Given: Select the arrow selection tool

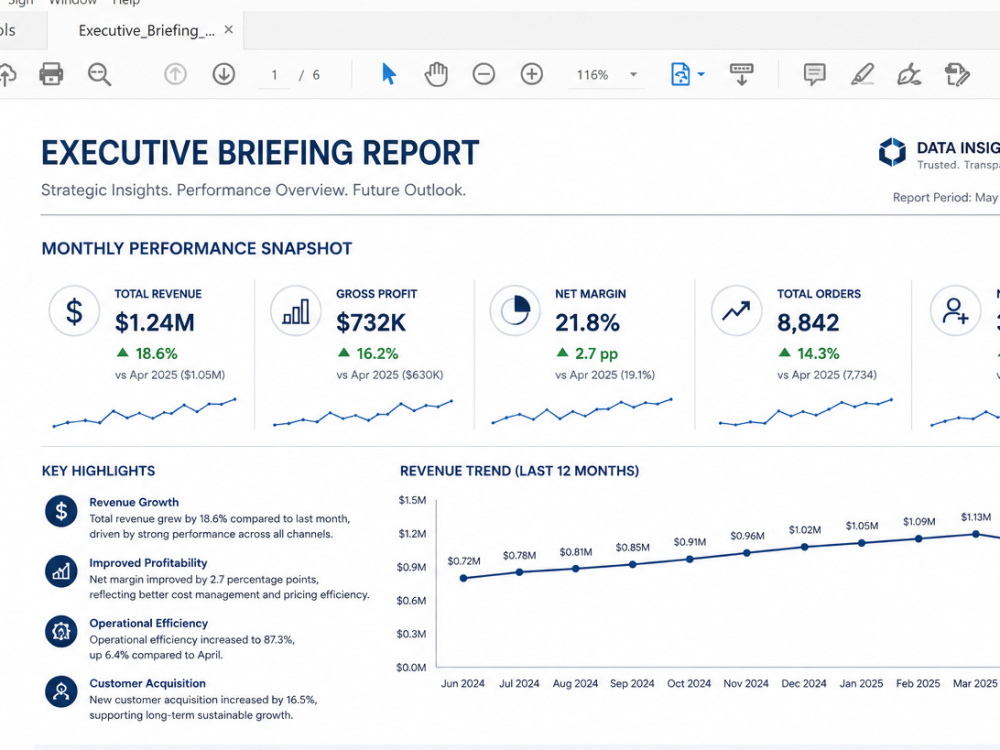Looking at the screenshot, I should (388, 74).
